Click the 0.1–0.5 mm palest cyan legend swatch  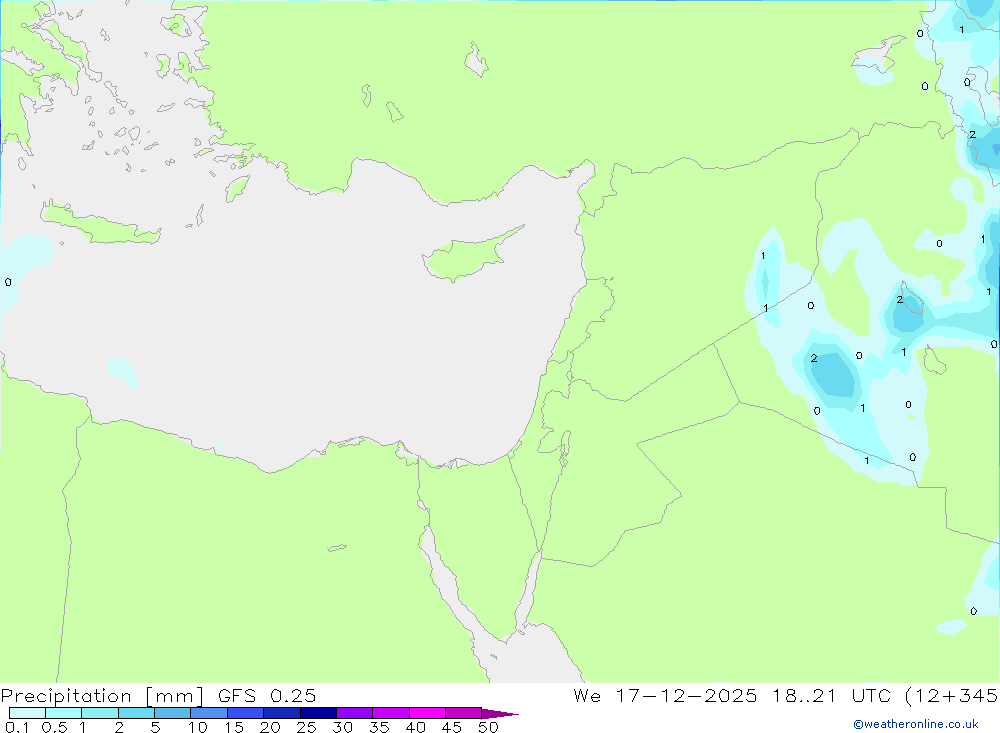tap(27, 713)
